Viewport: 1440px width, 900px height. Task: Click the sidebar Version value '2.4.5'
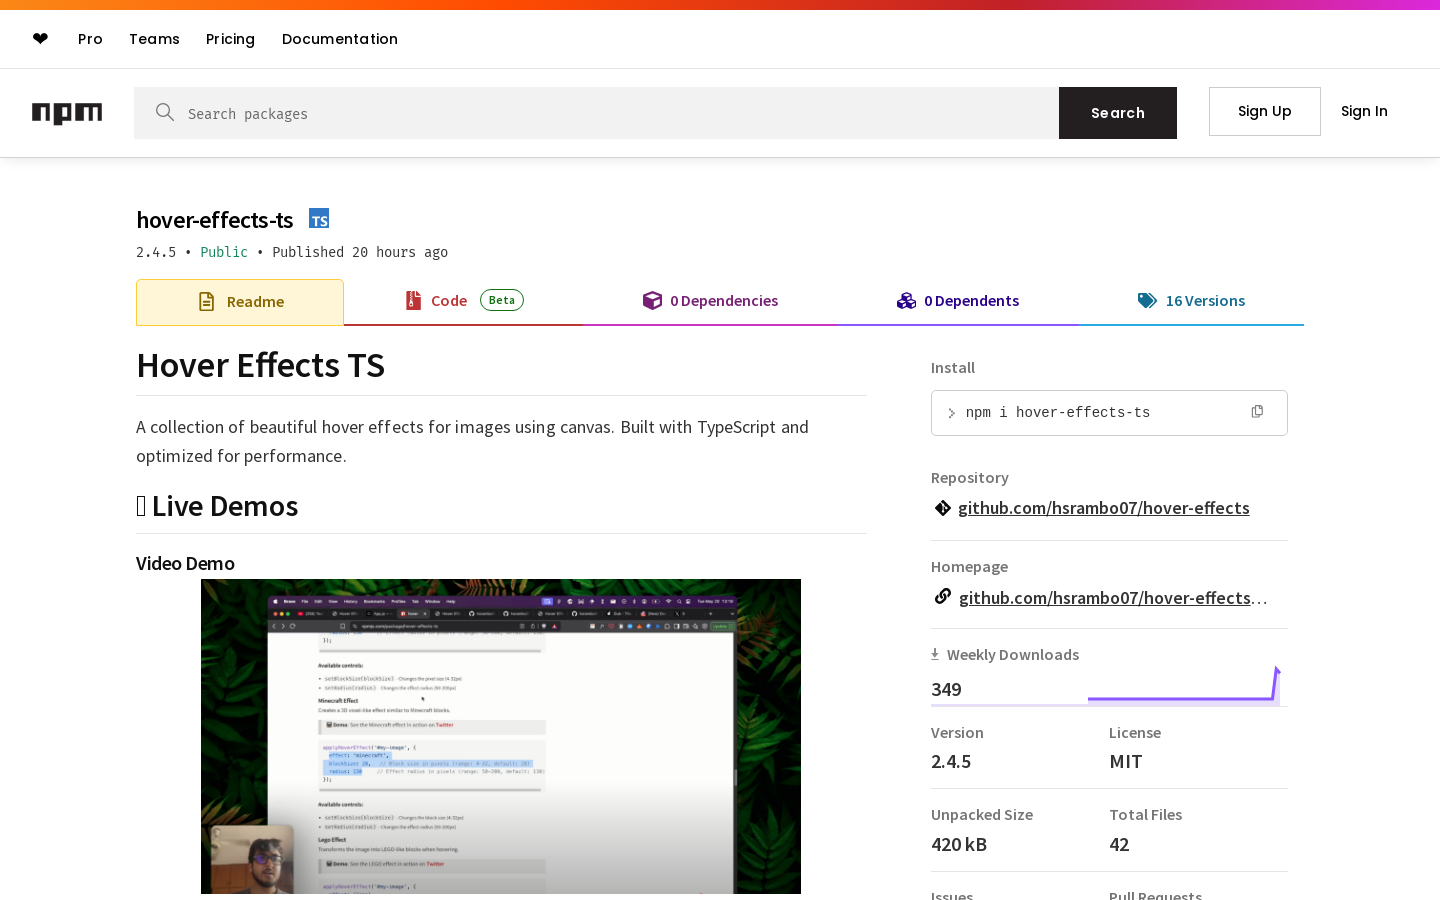click(951, 761)
